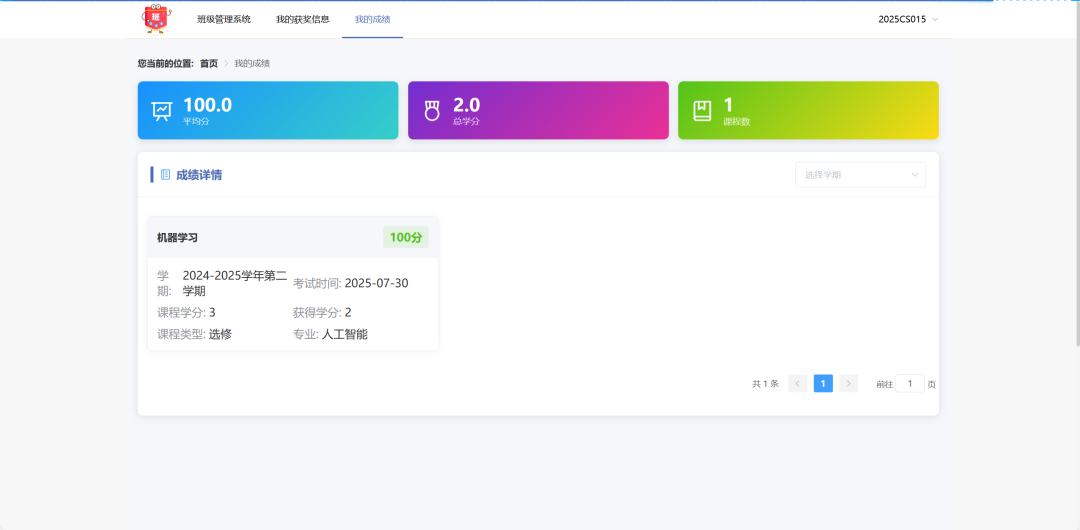The width and height of the screenshot is (1080, 530).
Task: Click the 课程学分: 3 field
Action: click(186, 313)
